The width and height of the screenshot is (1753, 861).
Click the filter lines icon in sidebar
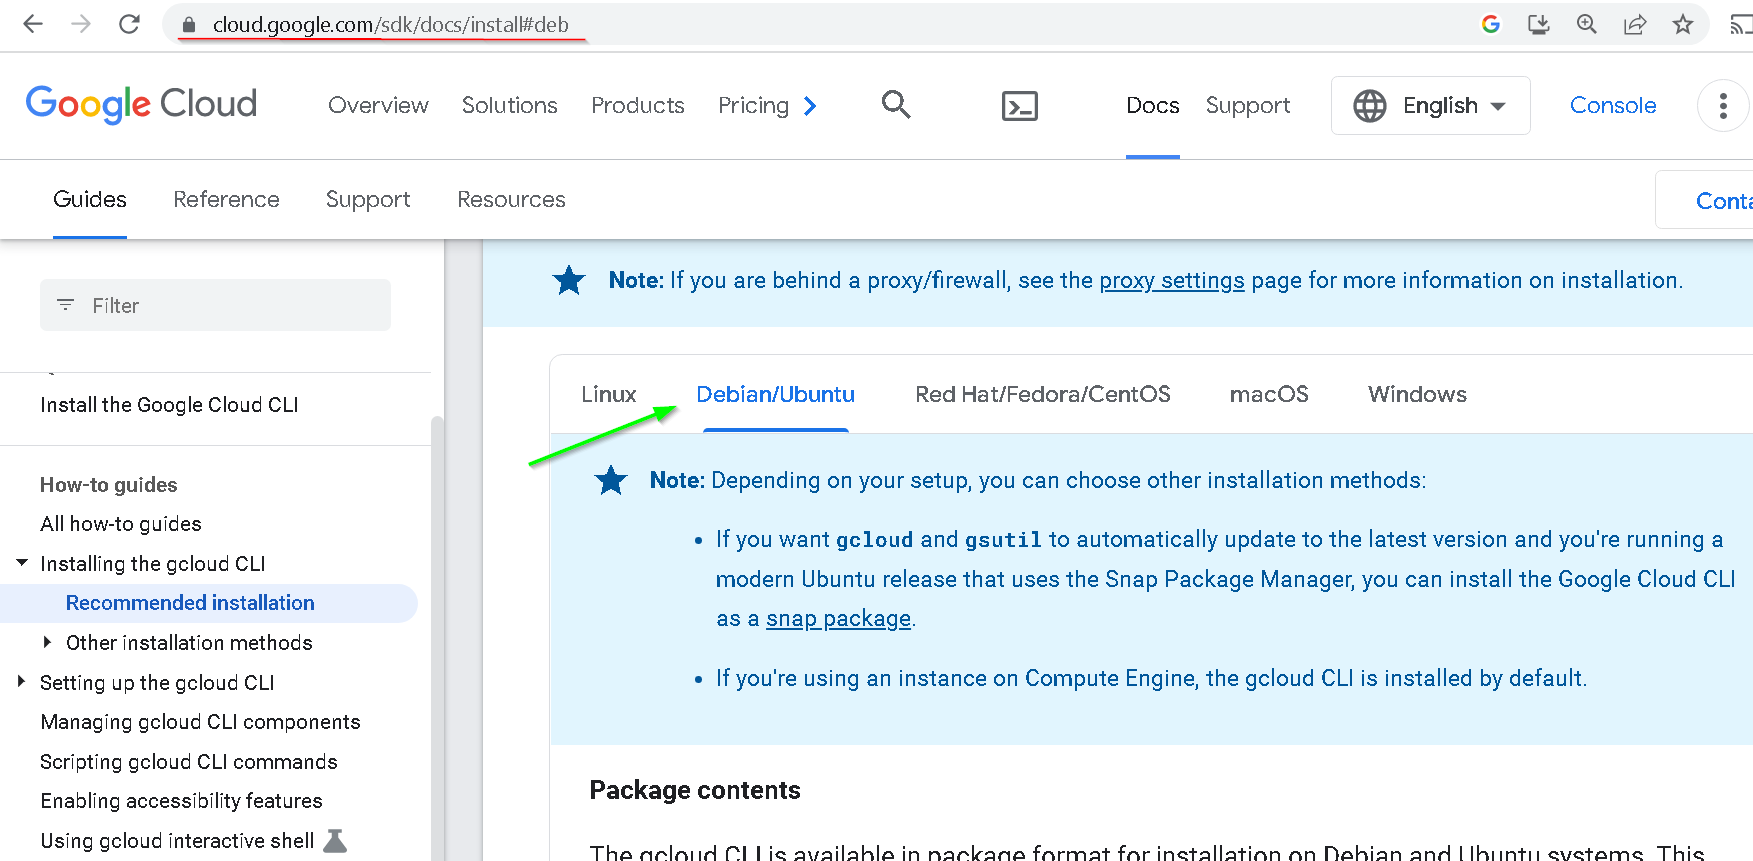click(66, 305)
